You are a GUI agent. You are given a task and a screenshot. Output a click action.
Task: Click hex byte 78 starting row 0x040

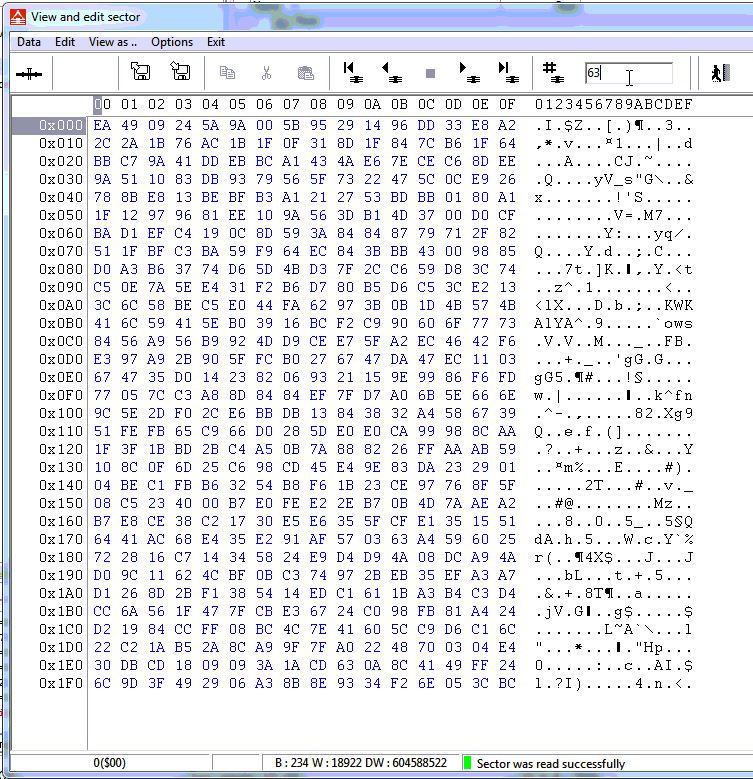102,197
